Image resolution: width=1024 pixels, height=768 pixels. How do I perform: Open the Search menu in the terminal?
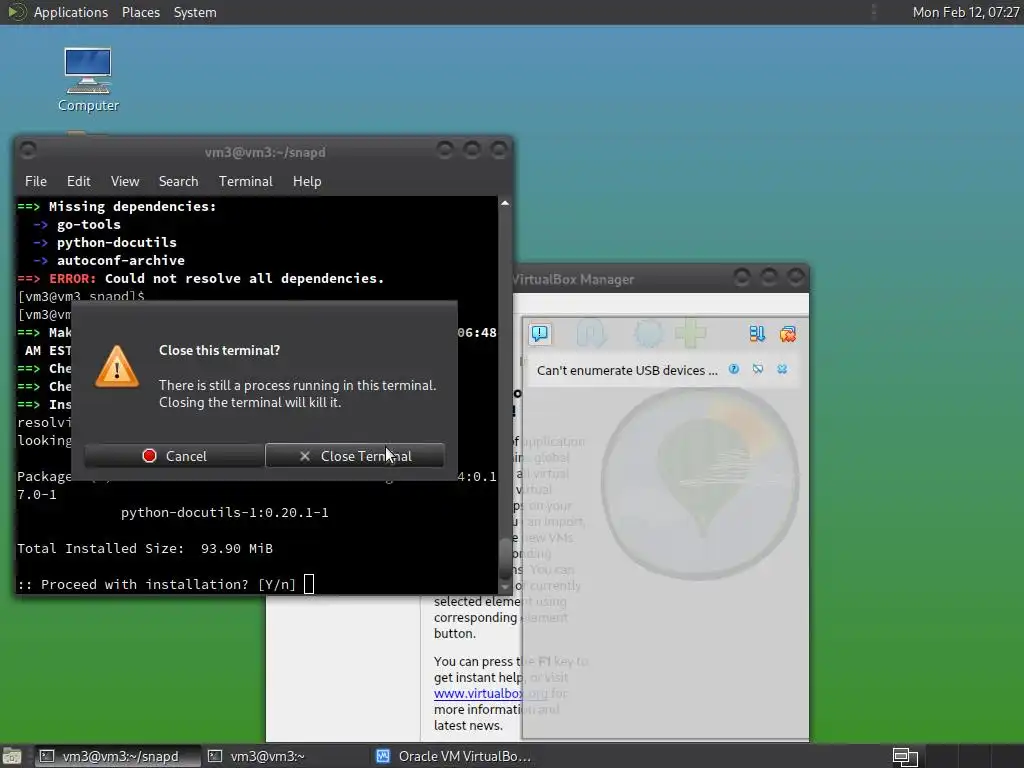point(178,181)
